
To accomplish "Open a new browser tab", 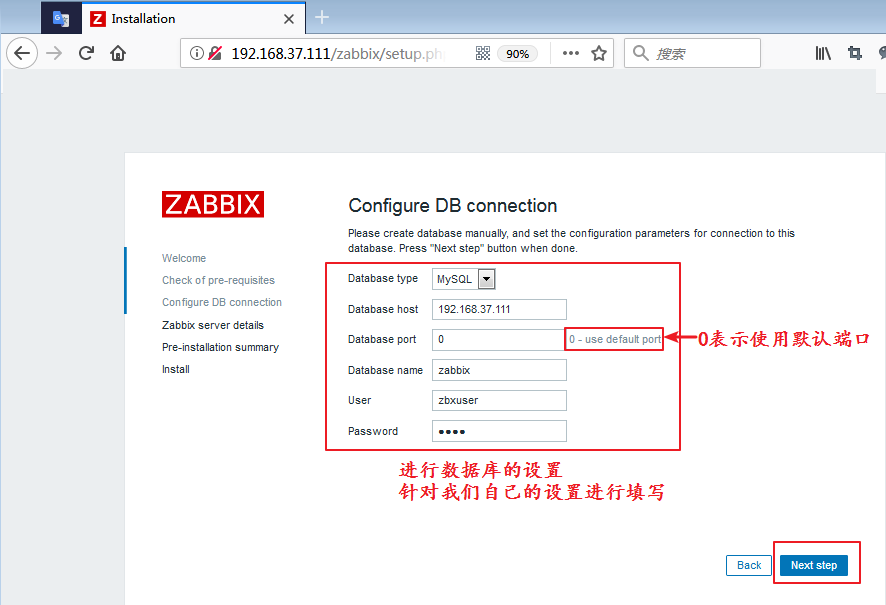I will pyautogui.click(x=322, y=18).
